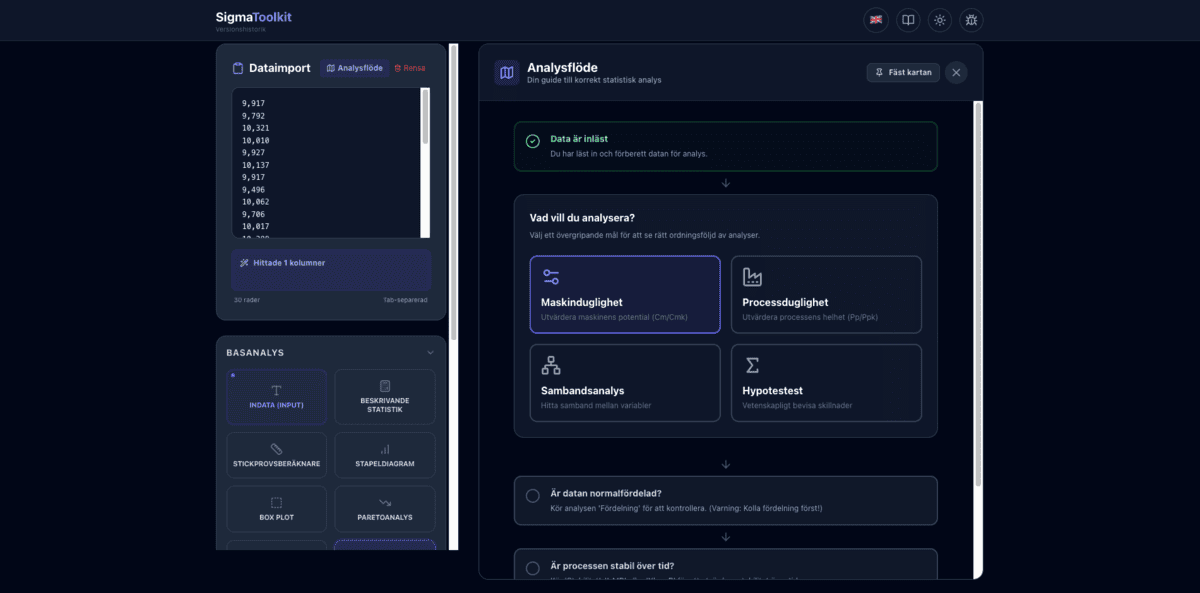Click the Processduglighet factory icon
This screenshot has height=593, width=1200.
(752, 277)
